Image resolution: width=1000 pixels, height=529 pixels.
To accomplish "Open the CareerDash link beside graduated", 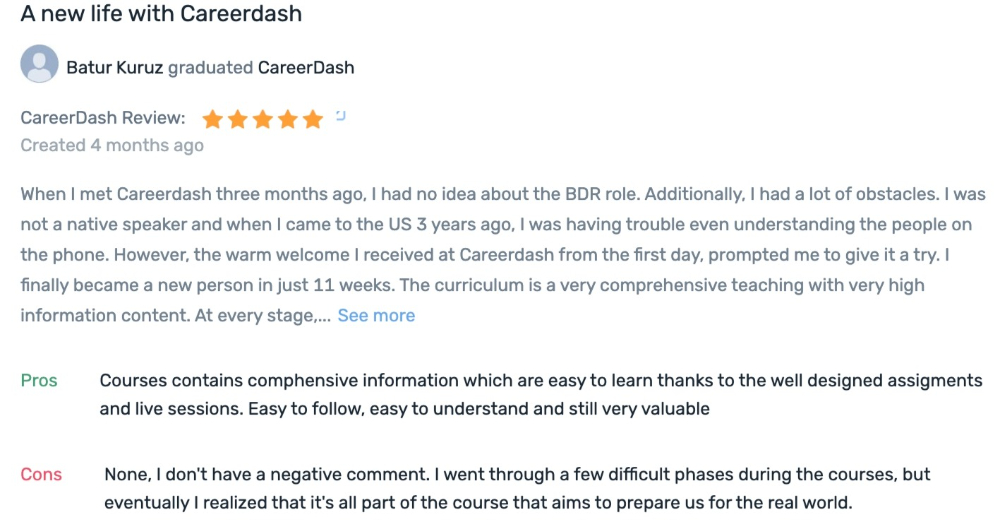I will click(x=305, y=68).
